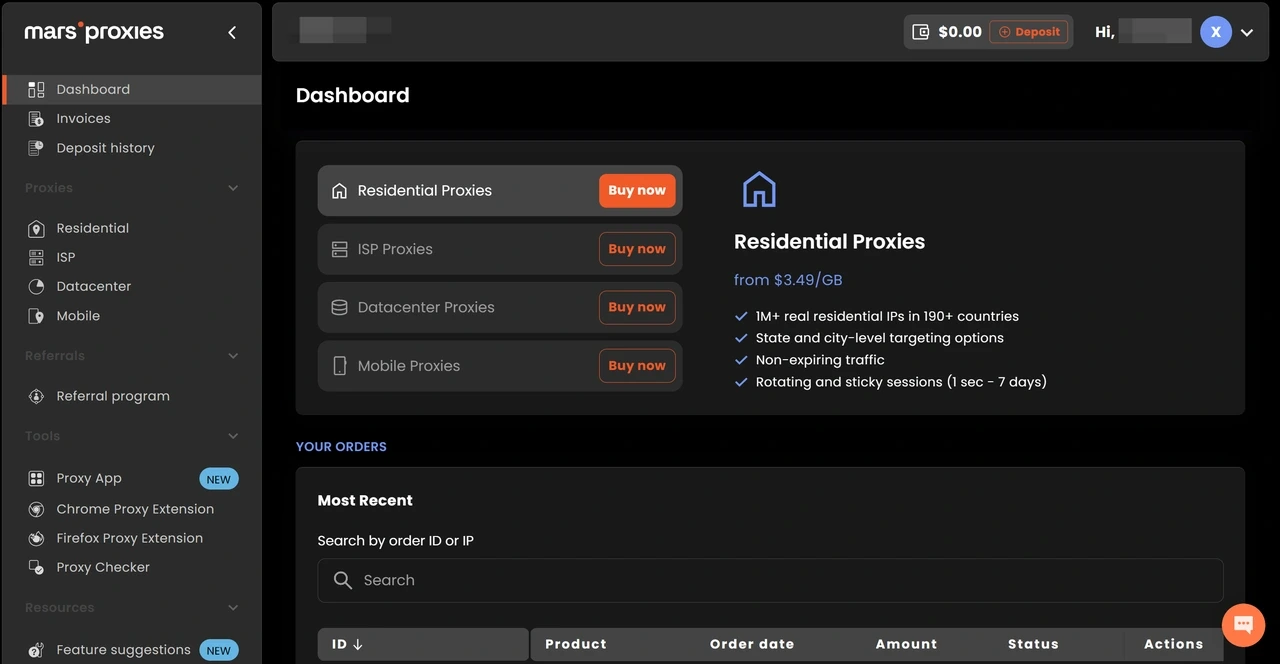This screenshot has height=664, width=1280.
Task: Open the live chat bubble
Action: pyautogui.click(x=1243, y=625)
